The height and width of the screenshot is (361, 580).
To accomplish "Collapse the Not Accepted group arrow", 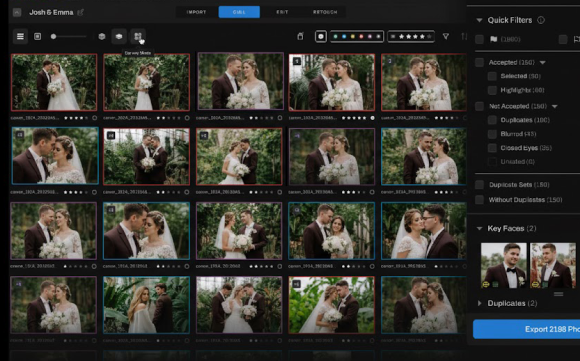I will coord(554,107).
